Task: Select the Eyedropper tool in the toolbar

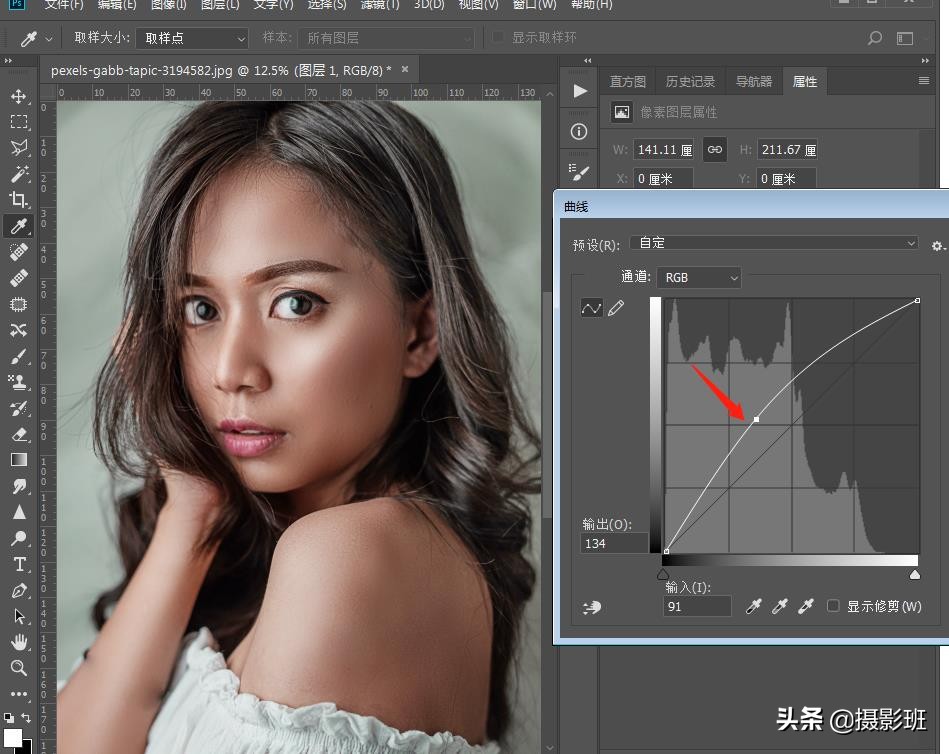Action: (x=19, y=226)
